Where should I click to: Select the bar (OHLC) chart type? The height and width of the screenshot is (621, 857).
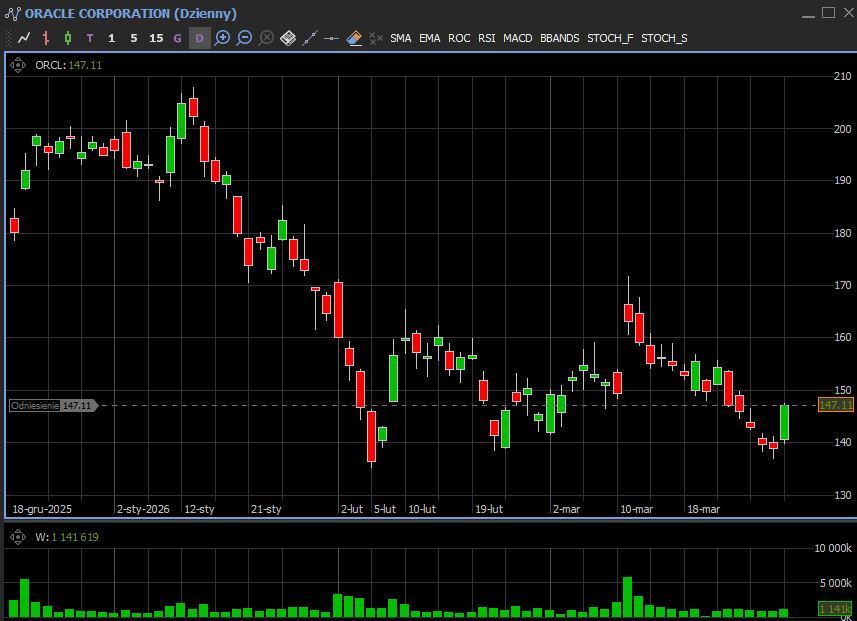(x=46, y=38)
